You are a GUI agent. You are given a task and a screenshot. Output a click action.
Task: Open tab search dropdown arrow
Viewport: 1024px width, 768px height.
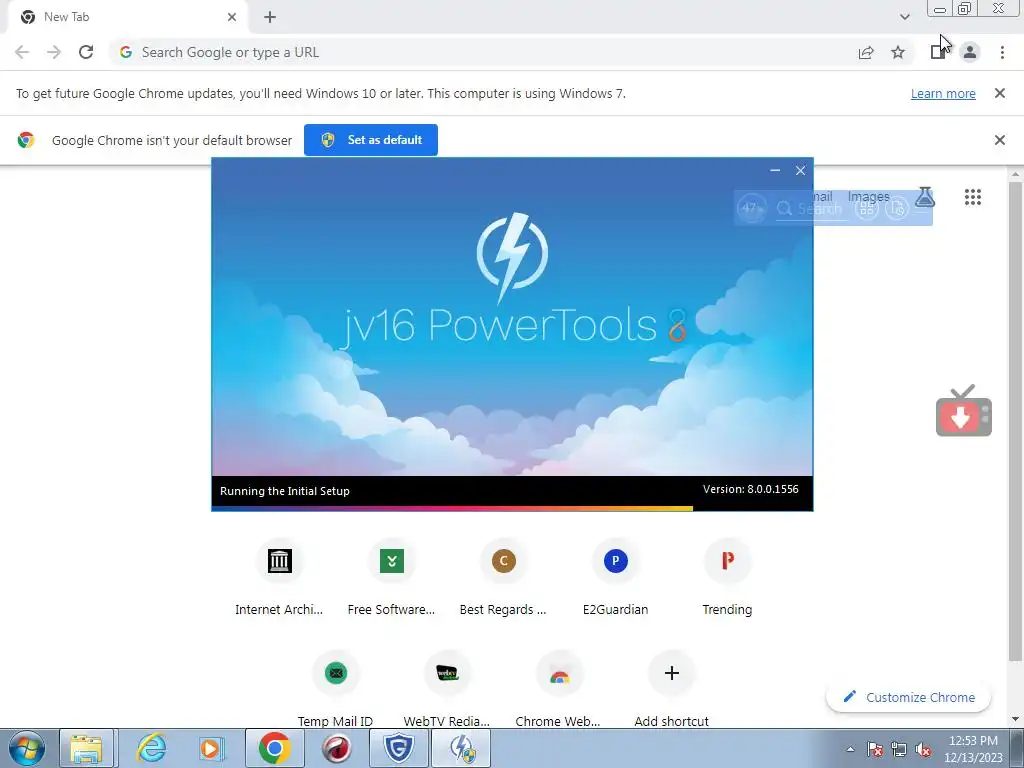(904, 17)
